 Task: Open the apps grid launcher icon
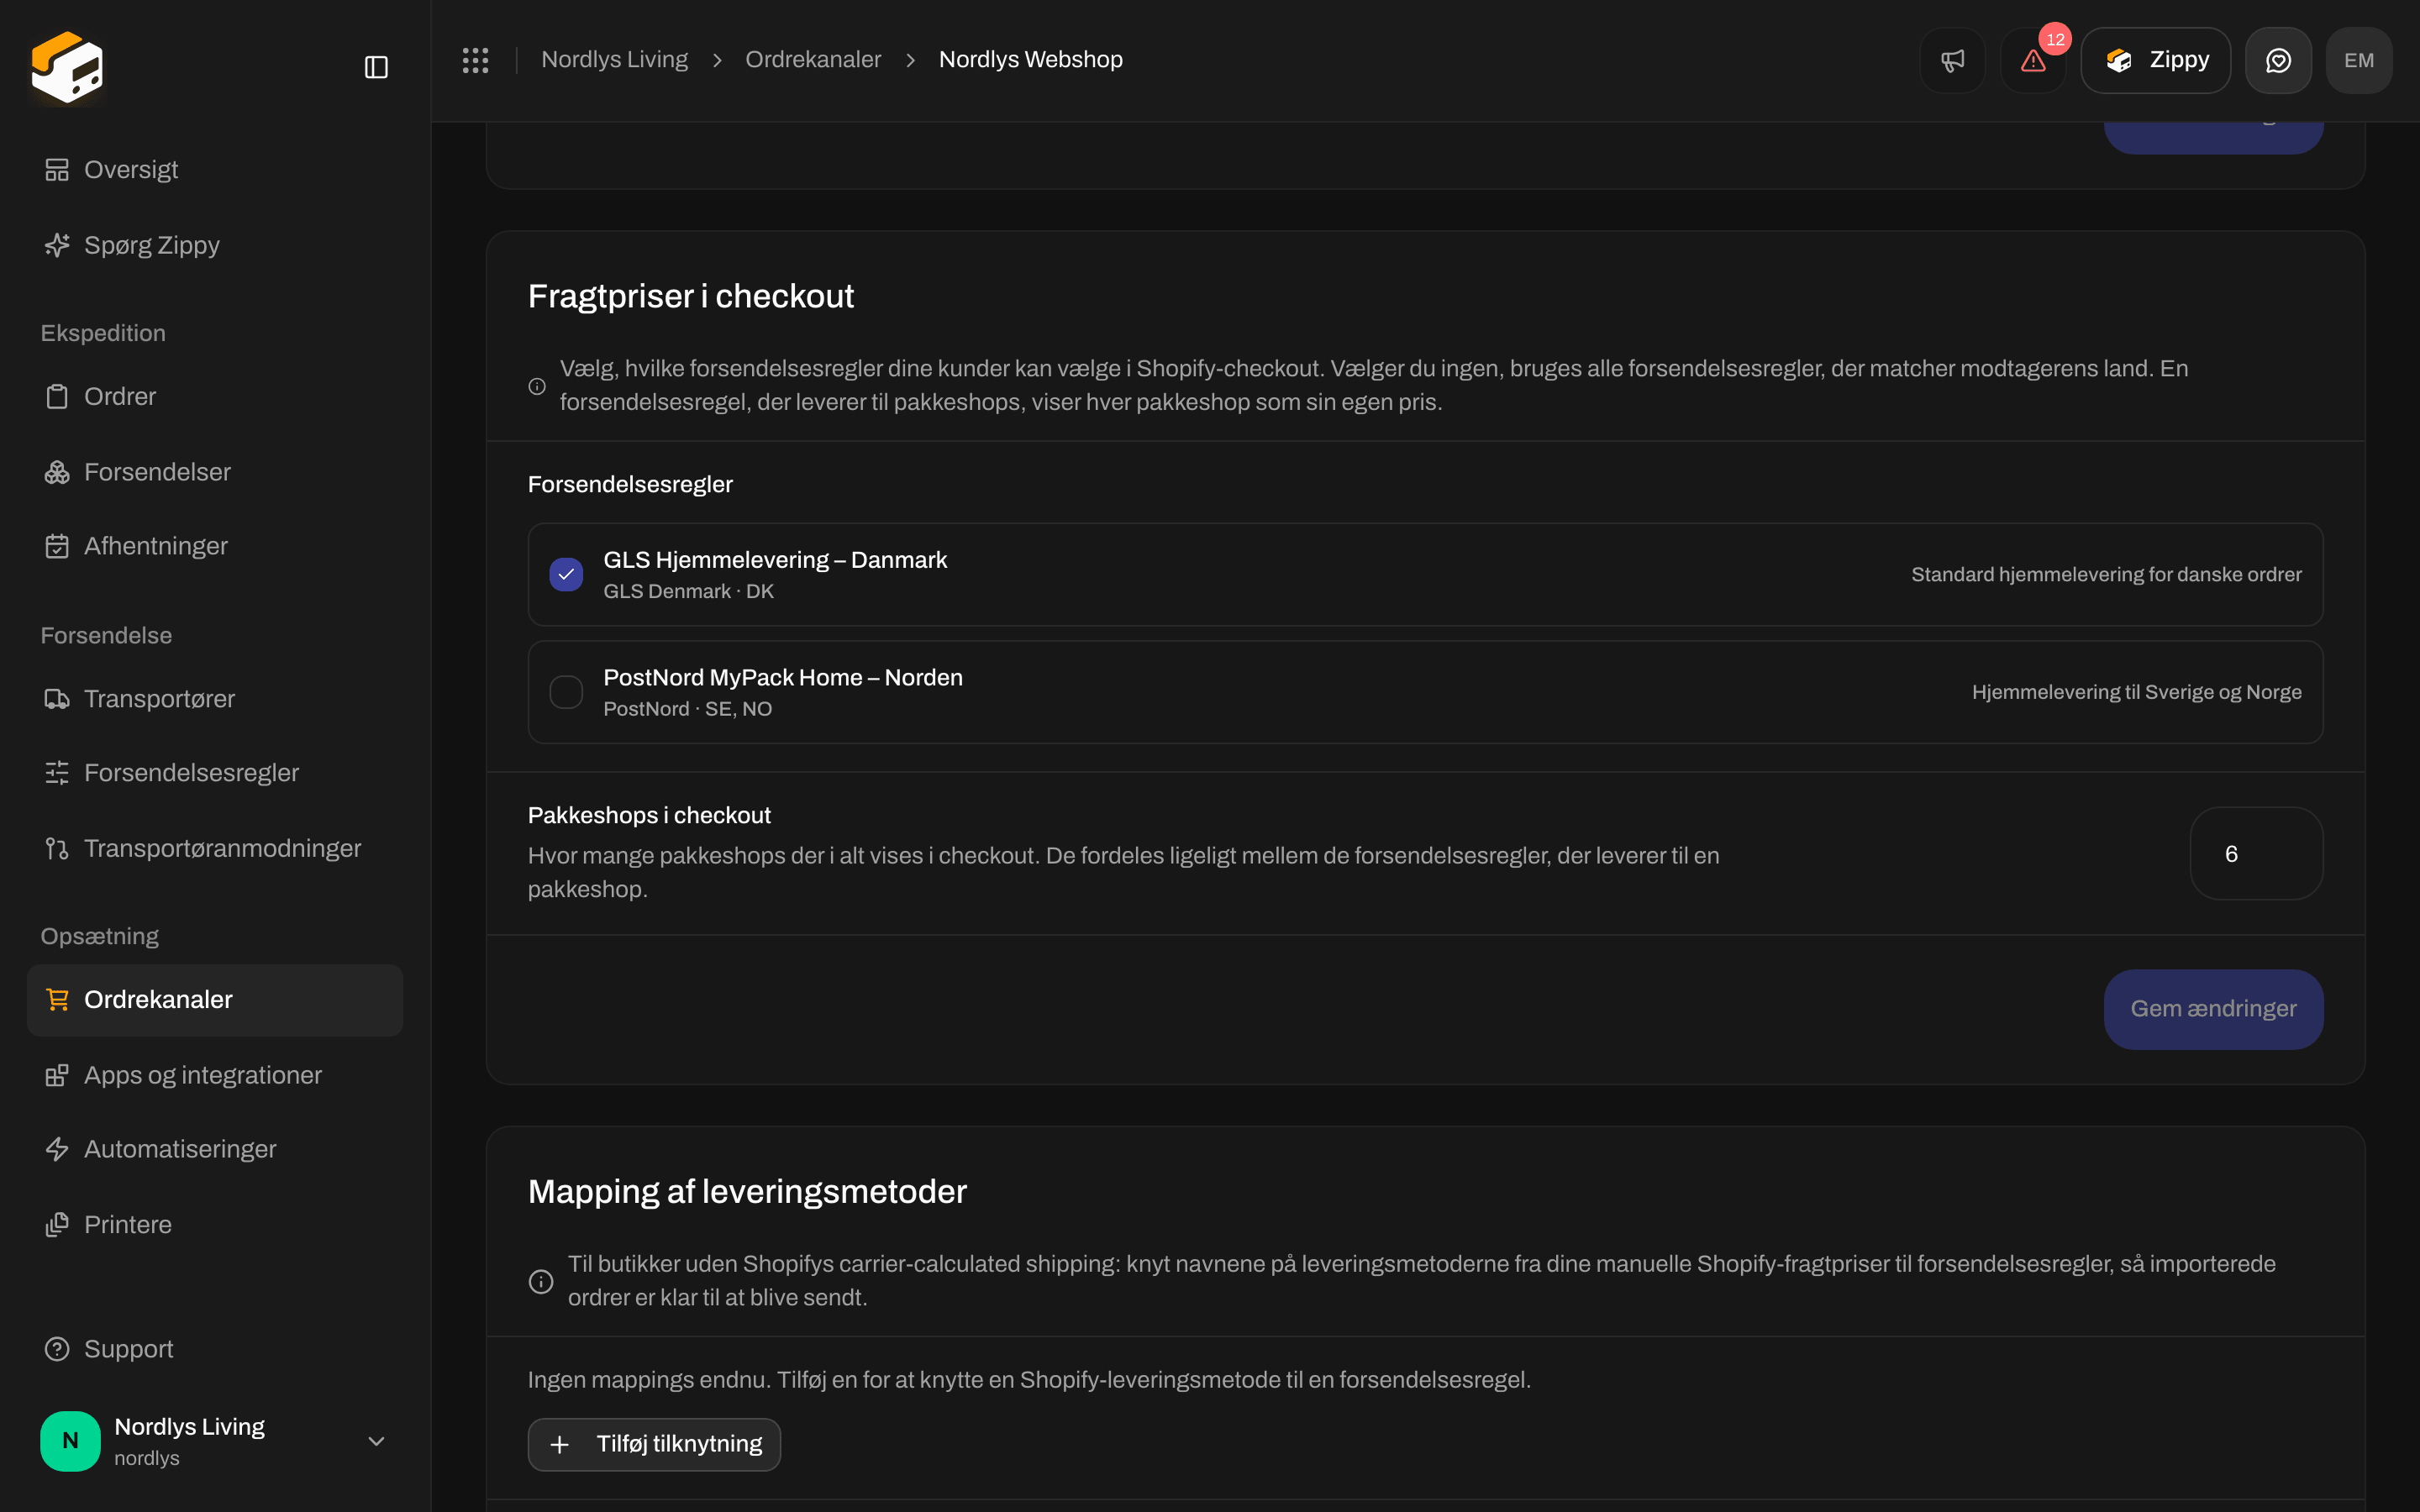pyautogui.click(x=476, y=60)
